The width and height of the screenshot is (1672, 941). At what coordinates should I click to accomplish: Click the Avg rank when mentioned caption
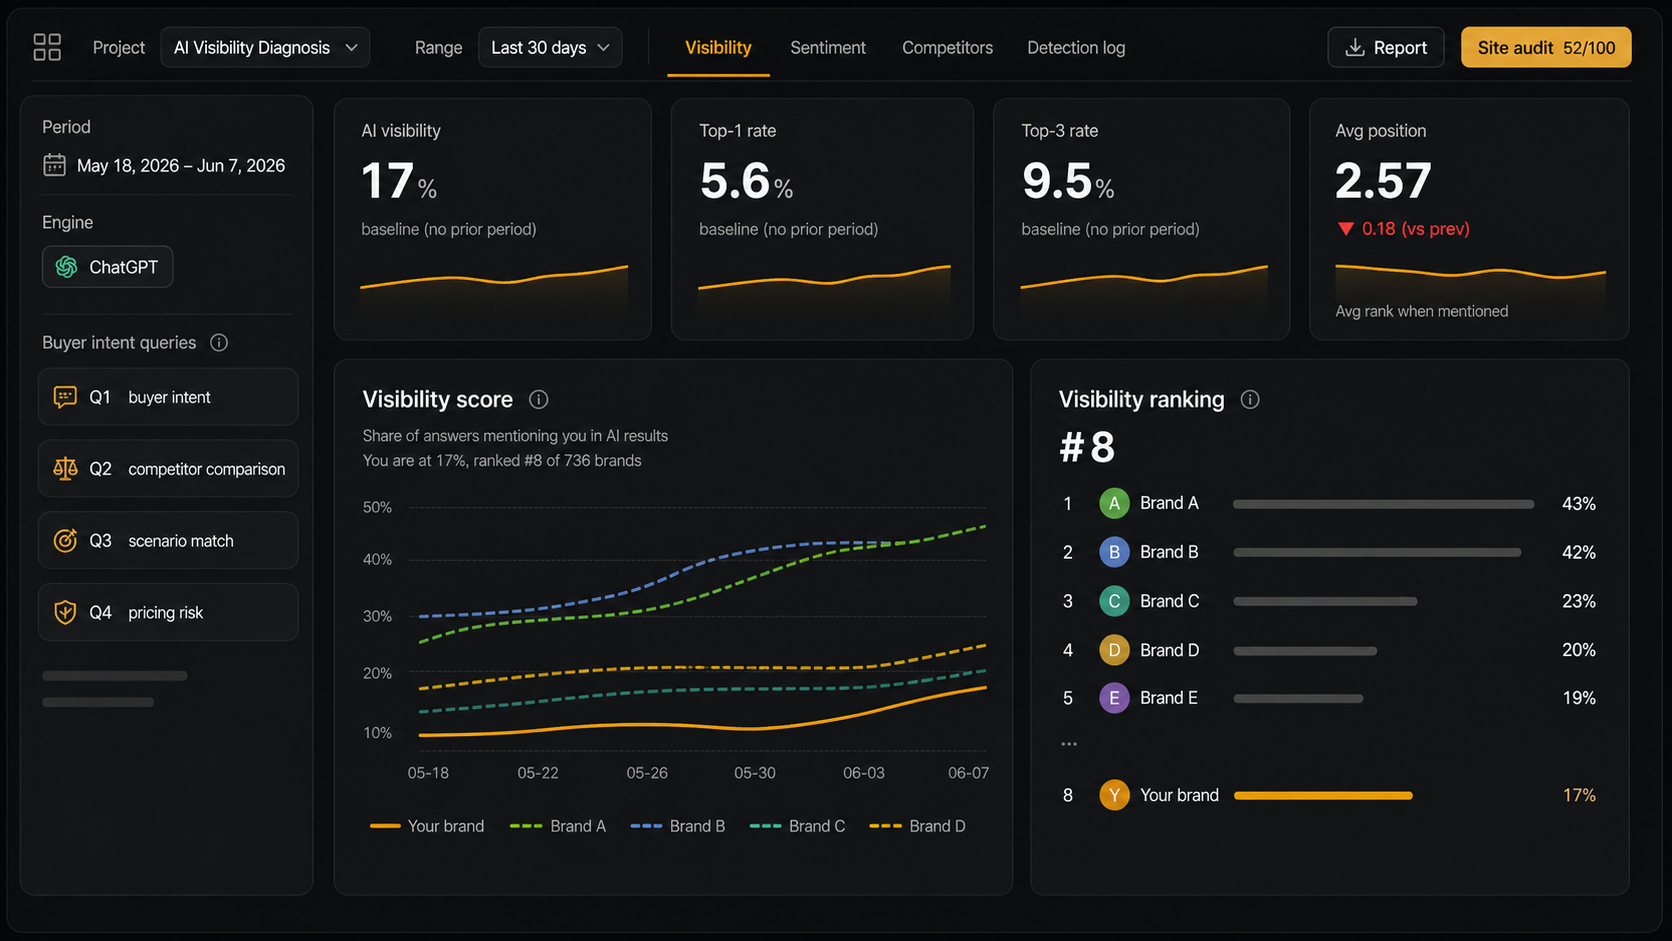tap(1421, 311)
